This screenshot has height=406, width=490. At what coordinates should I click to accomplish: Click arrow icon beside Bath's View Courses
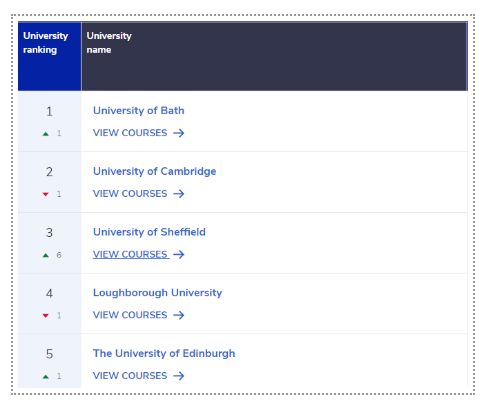[179, 133]
